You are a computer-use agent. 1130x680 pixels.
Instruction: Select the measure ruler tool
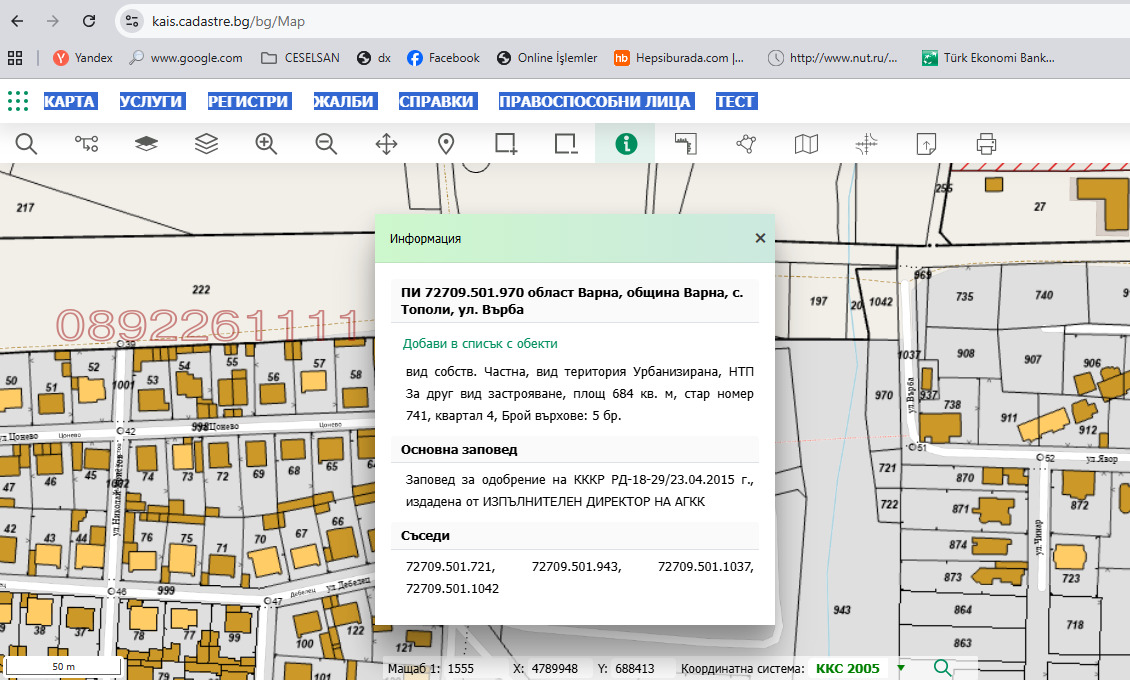click(x=685, y=144)
